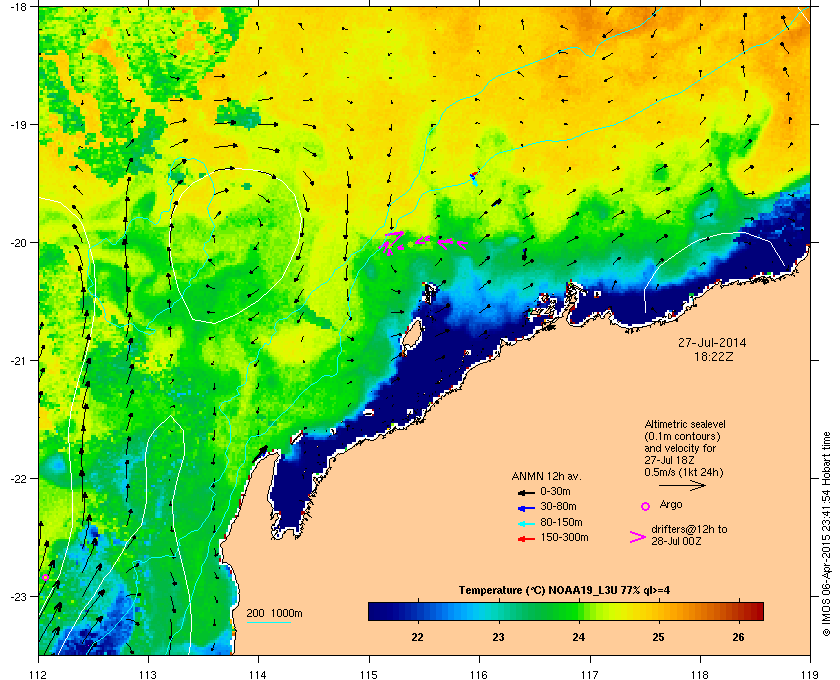Click longitude axis label 113
This screenshot has width=840, height=680.
[148, 674]
